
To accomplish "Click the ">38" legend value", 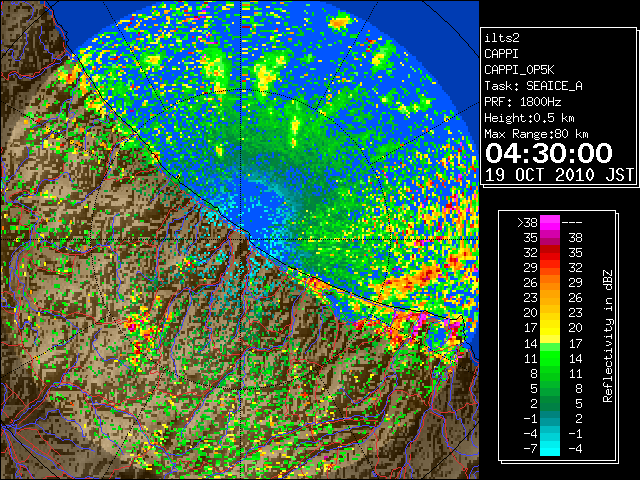I will coord(527,222).
